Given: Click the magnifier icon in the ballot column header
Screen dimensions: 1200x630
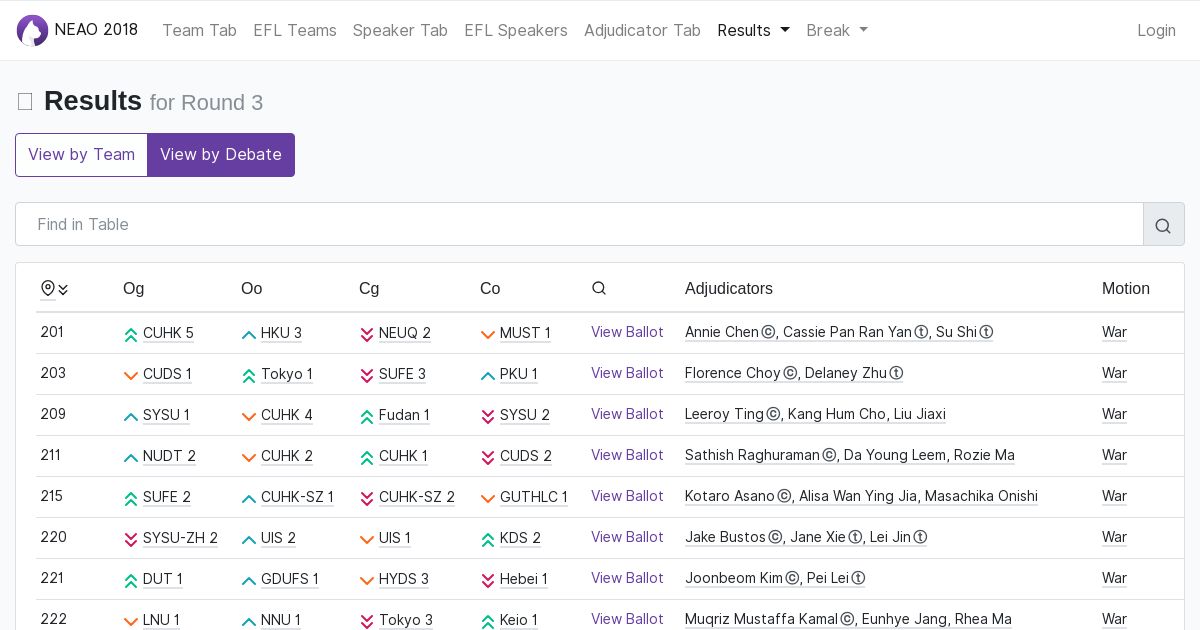Looking at the screenshot, I should click(599, 289).
